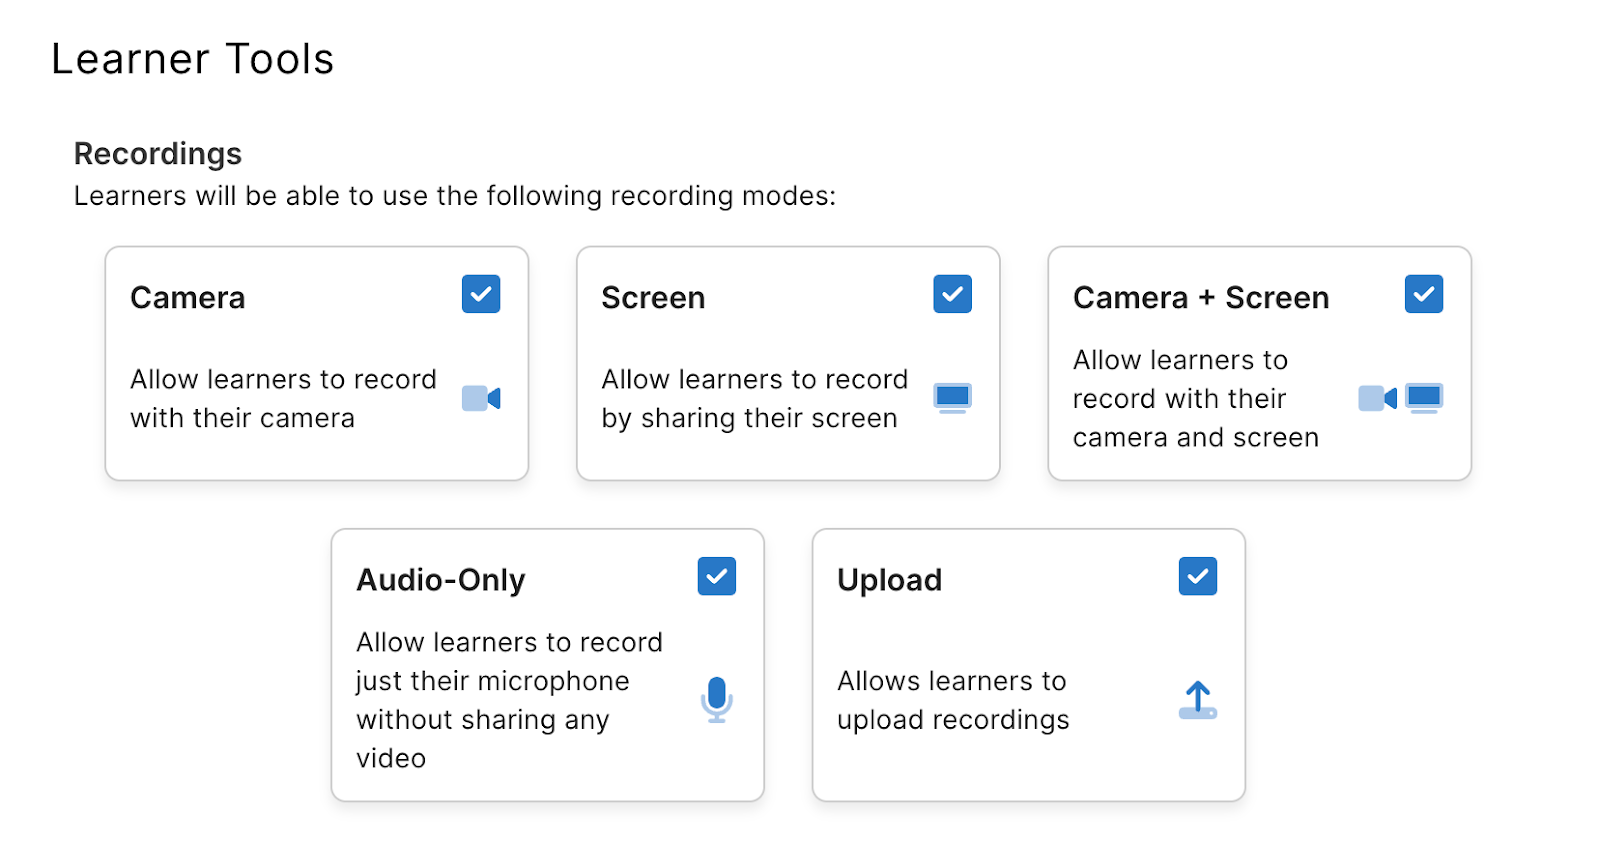Click the upload arrow icon

(x=1197, y=700)
